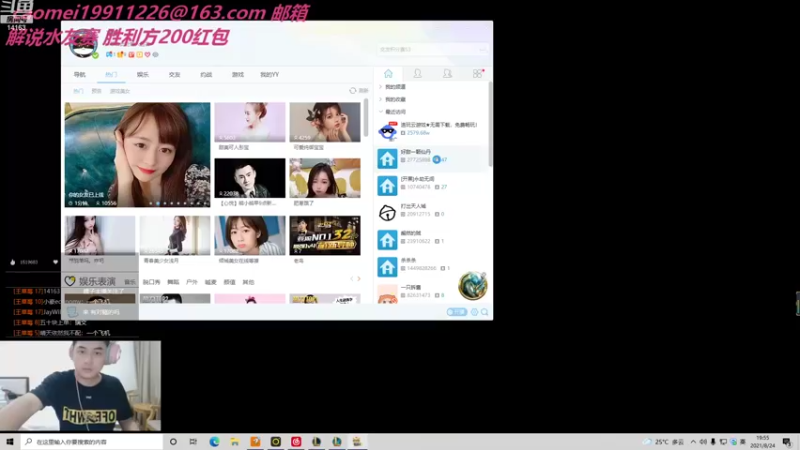800x450 pixels.
Task: Click the taskbar clock showing 19:55
Action: [x=763, y=442]
